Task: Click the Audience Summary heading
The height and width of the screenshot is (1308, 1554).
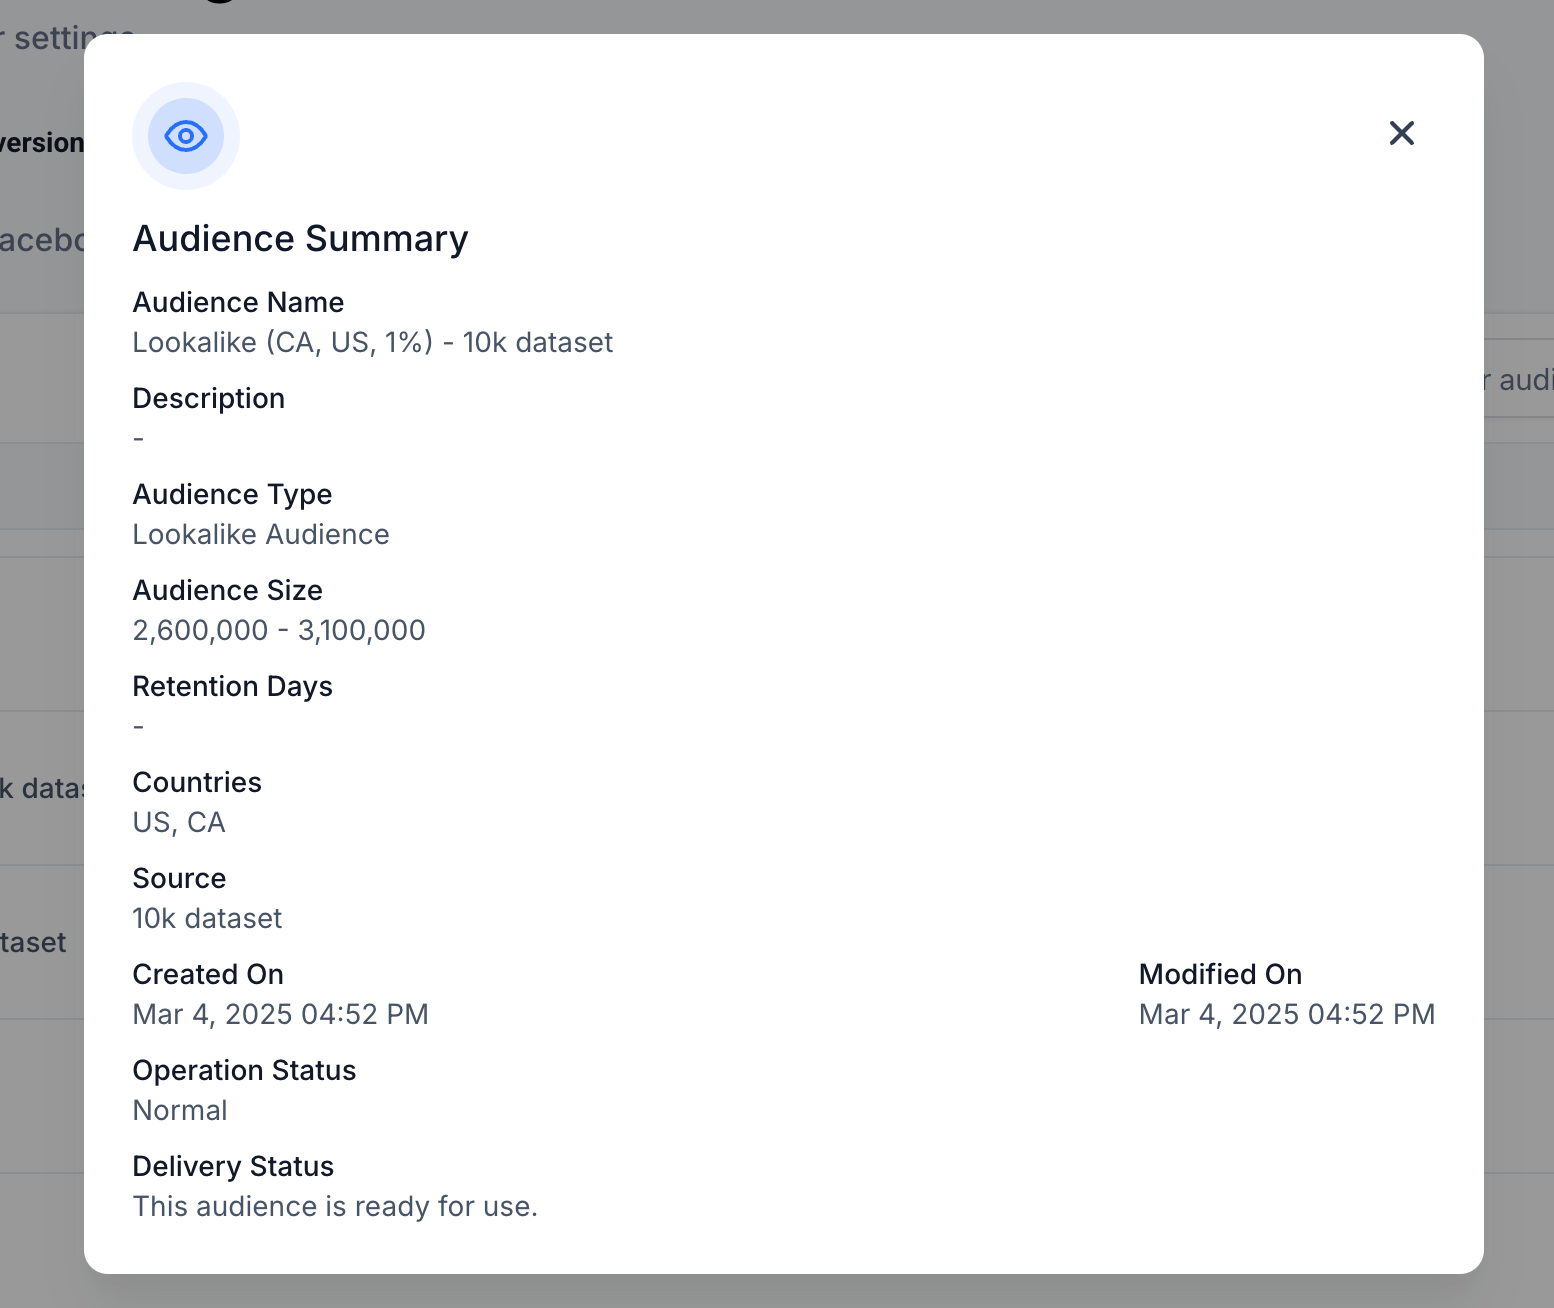Action: [x=300, y=239]
